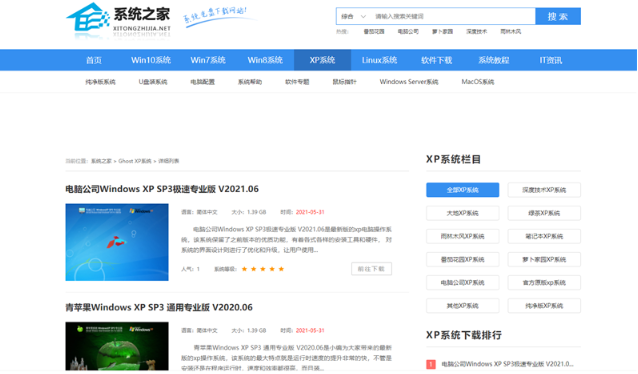Image resolution: width=638 pixels, height=374 pixels.
Task: Click the 系统之家 breadcrumb link
Action: (101, 161)
